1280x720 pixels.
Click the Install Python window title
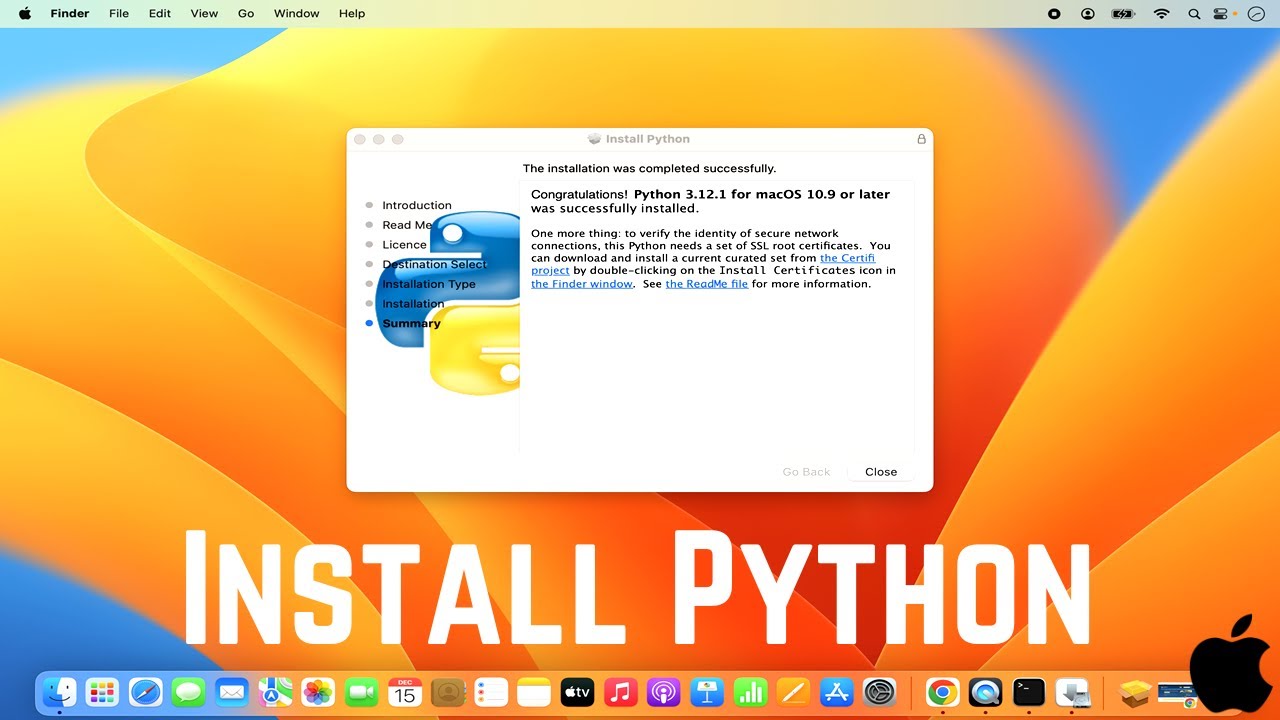coord(648,139)
